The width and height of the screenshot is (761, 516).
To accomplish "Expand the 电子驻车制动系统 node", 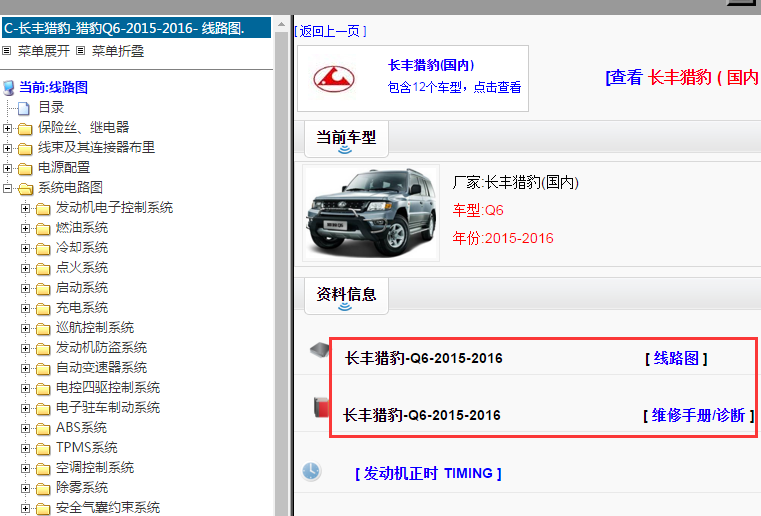I will point(25,408).
